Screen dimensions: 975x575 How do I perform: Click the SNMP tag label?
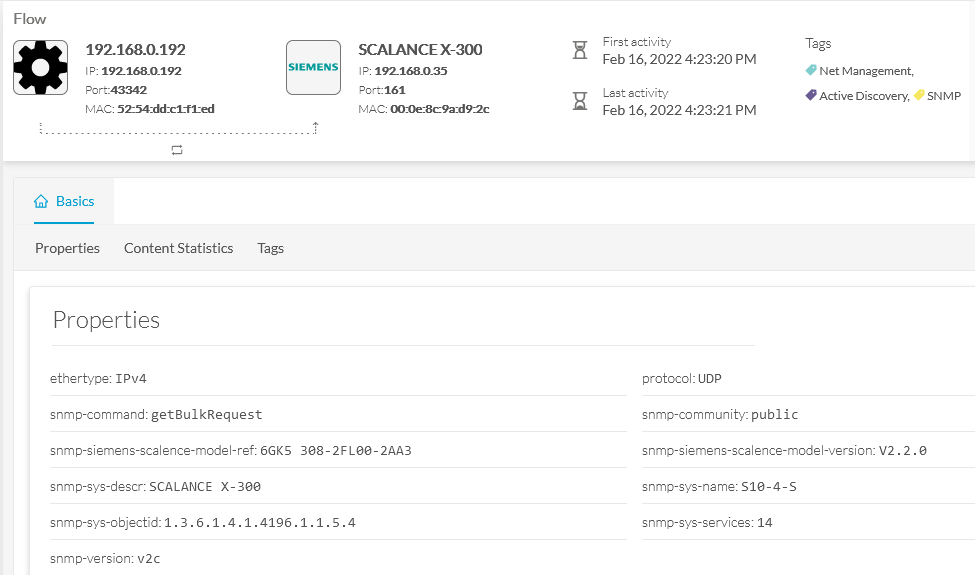point(944,96)
